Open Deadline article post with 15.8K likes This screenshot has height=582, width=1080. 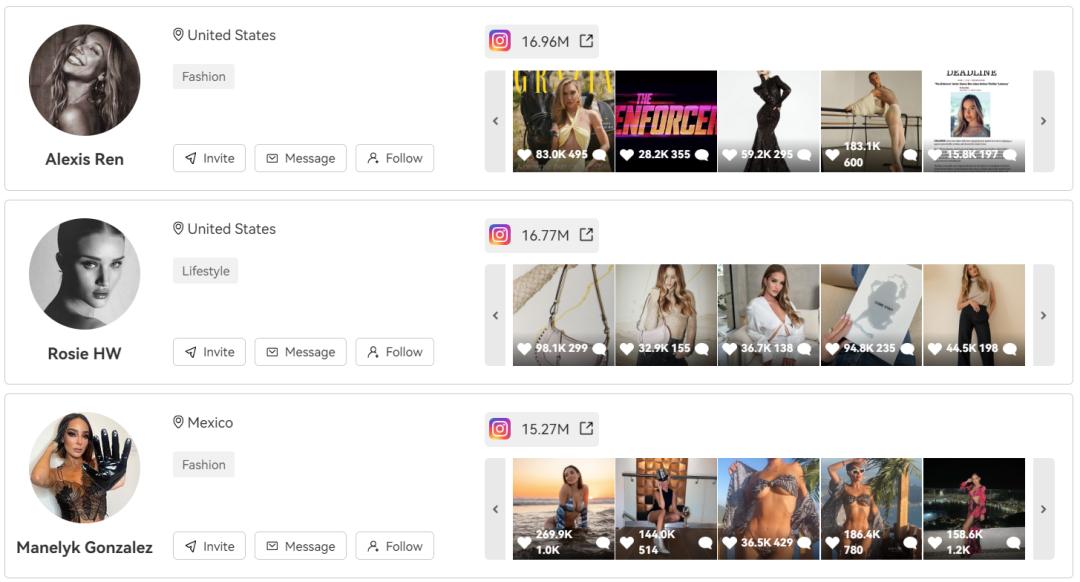[x=974, y=121]
